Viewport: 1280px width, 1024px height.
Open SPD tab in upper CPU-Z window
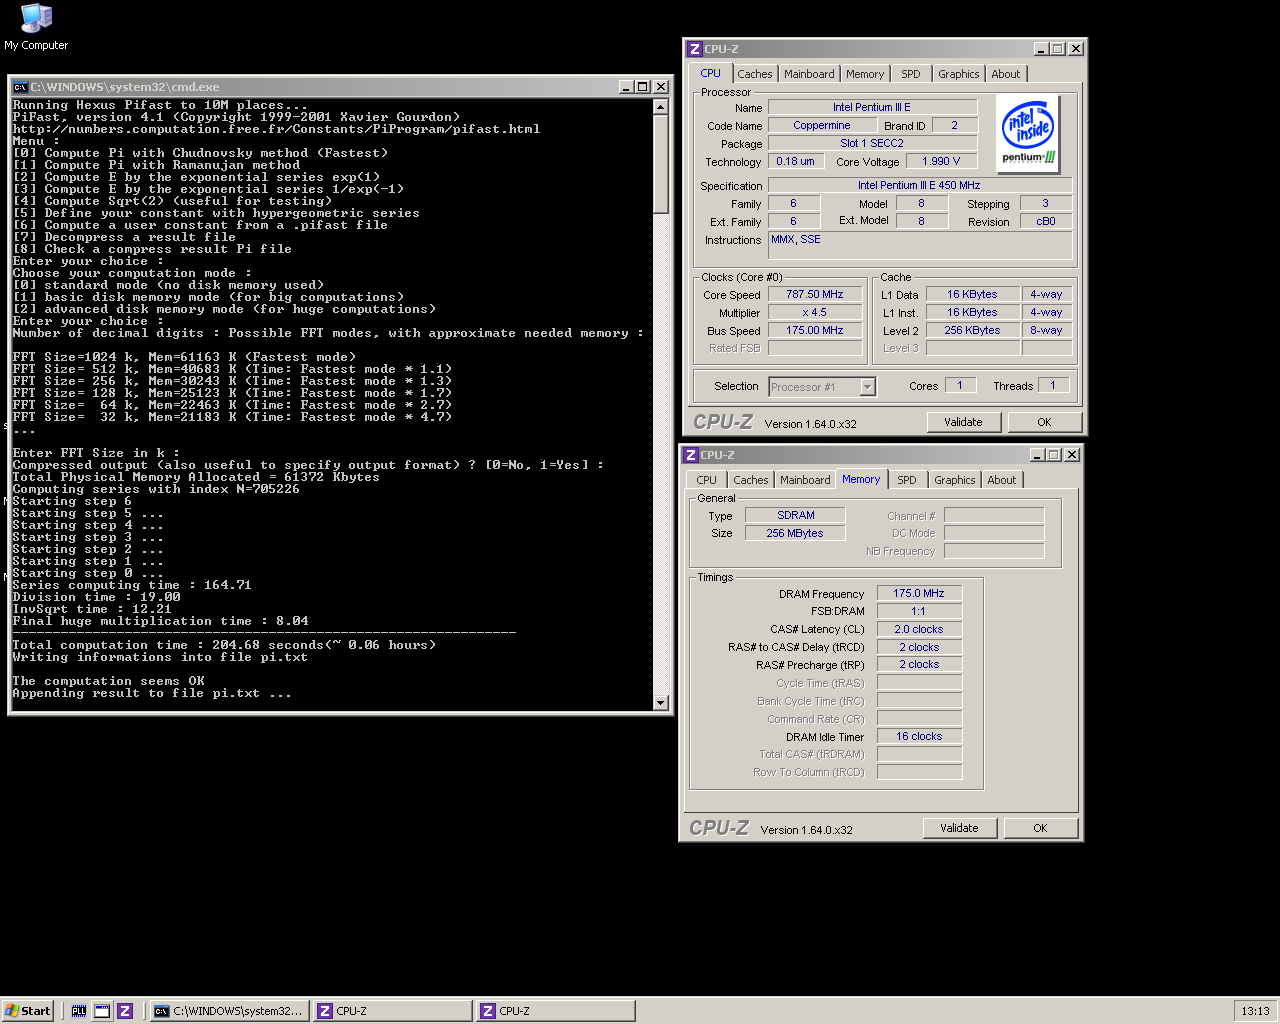pyautogui.click(x=911, y=74)
